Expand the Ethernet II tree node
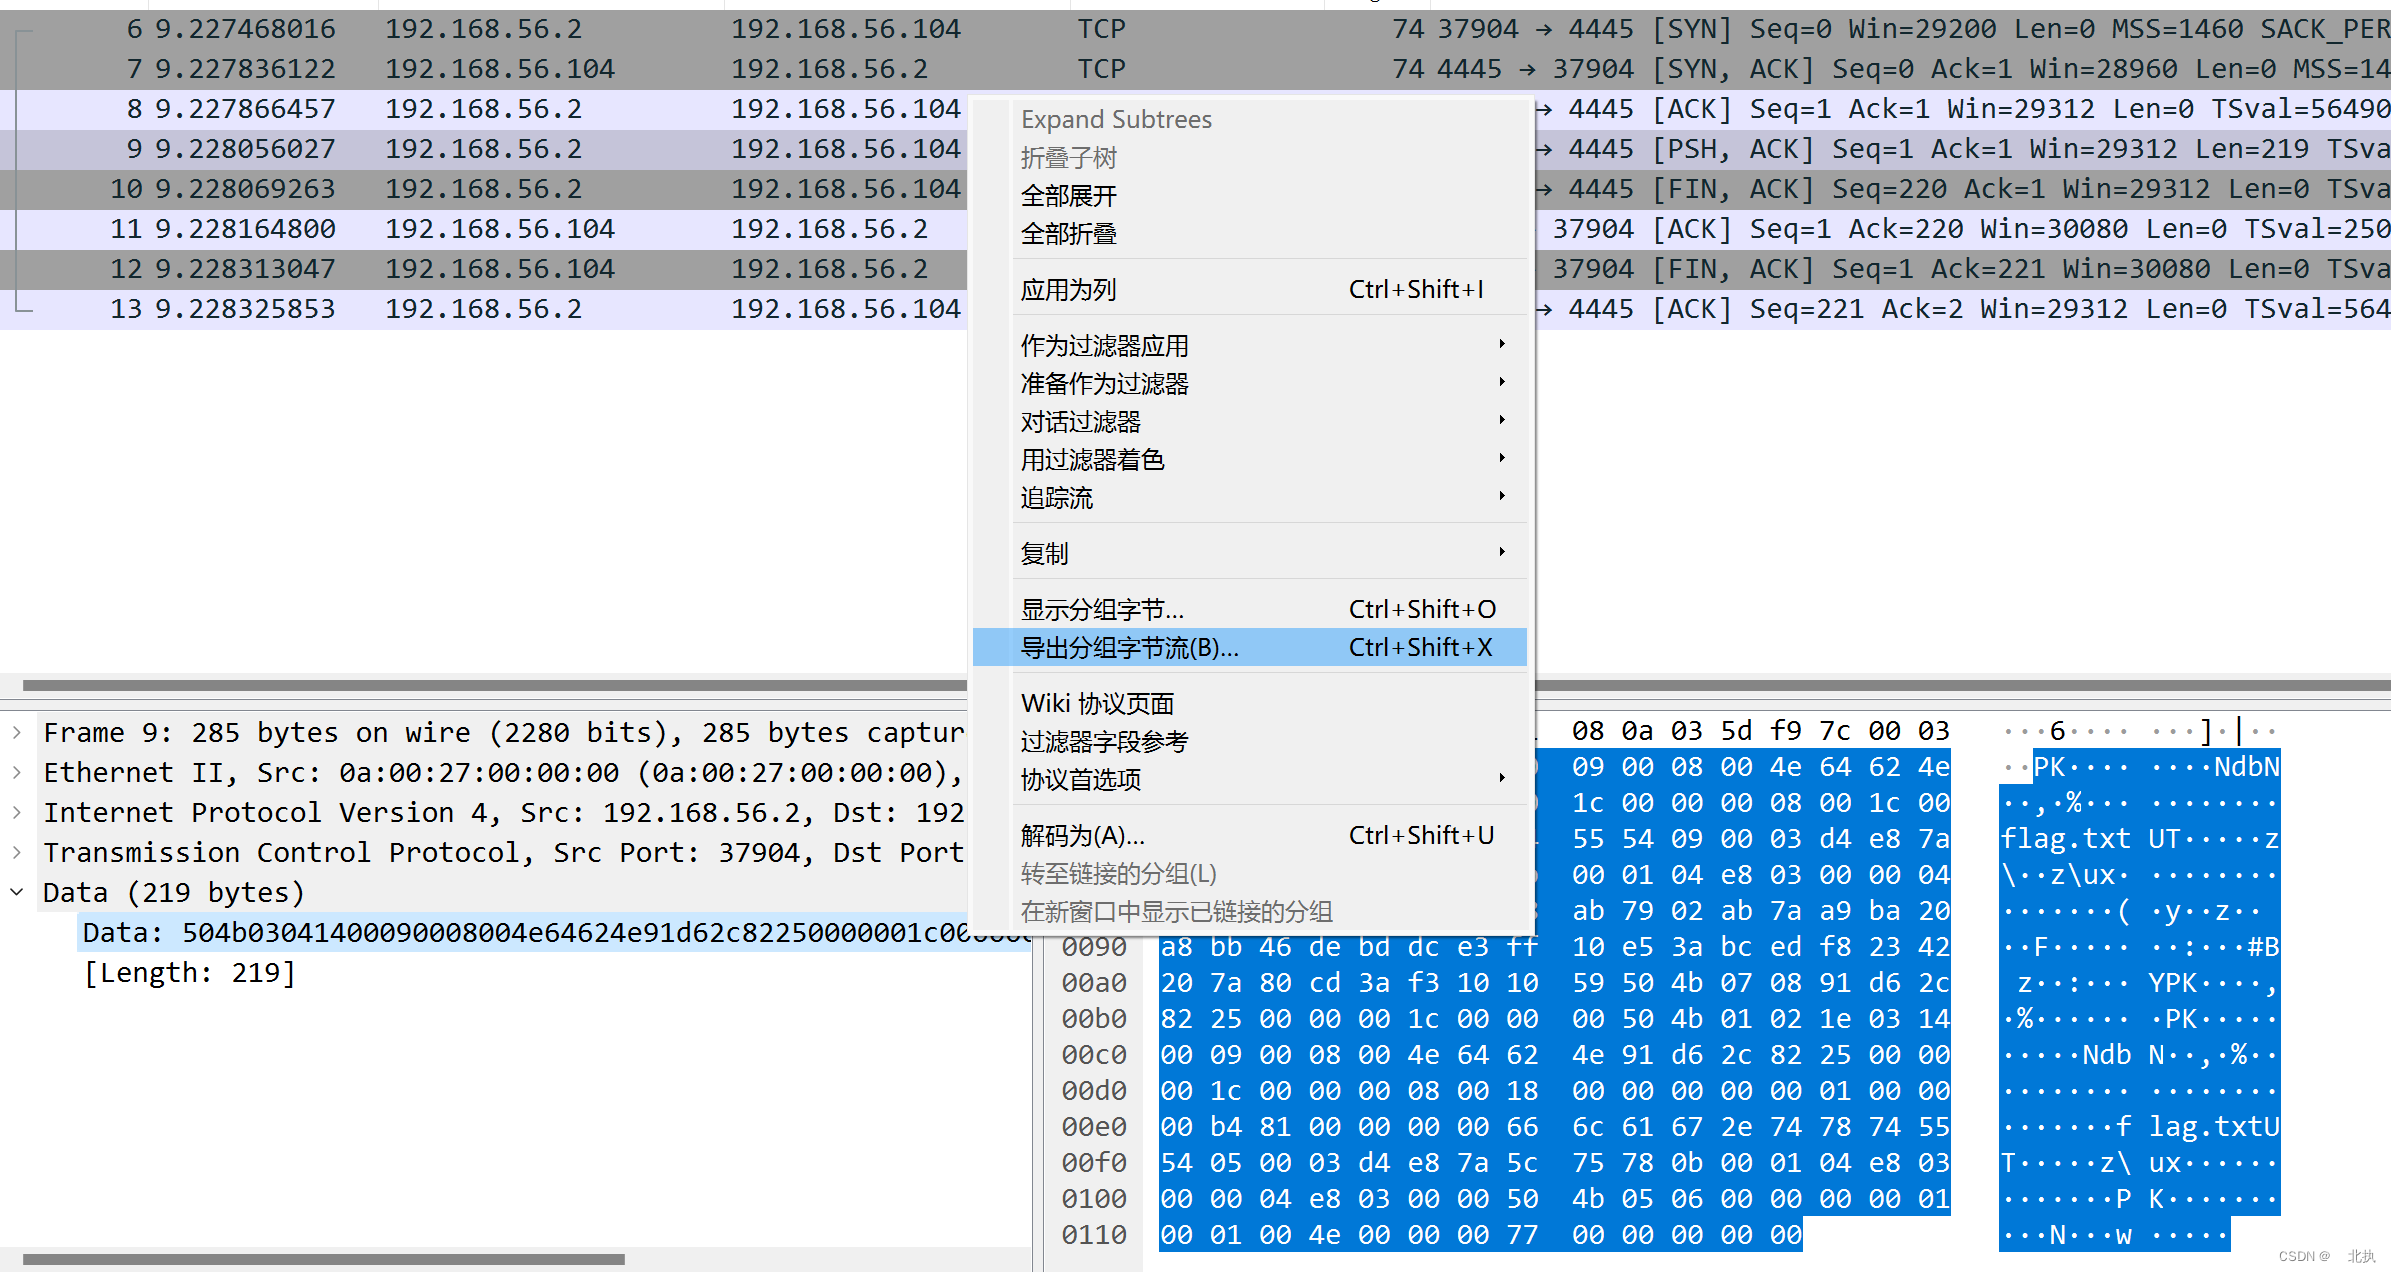Screen dimensions: 2391x1272 pos(17,773)
